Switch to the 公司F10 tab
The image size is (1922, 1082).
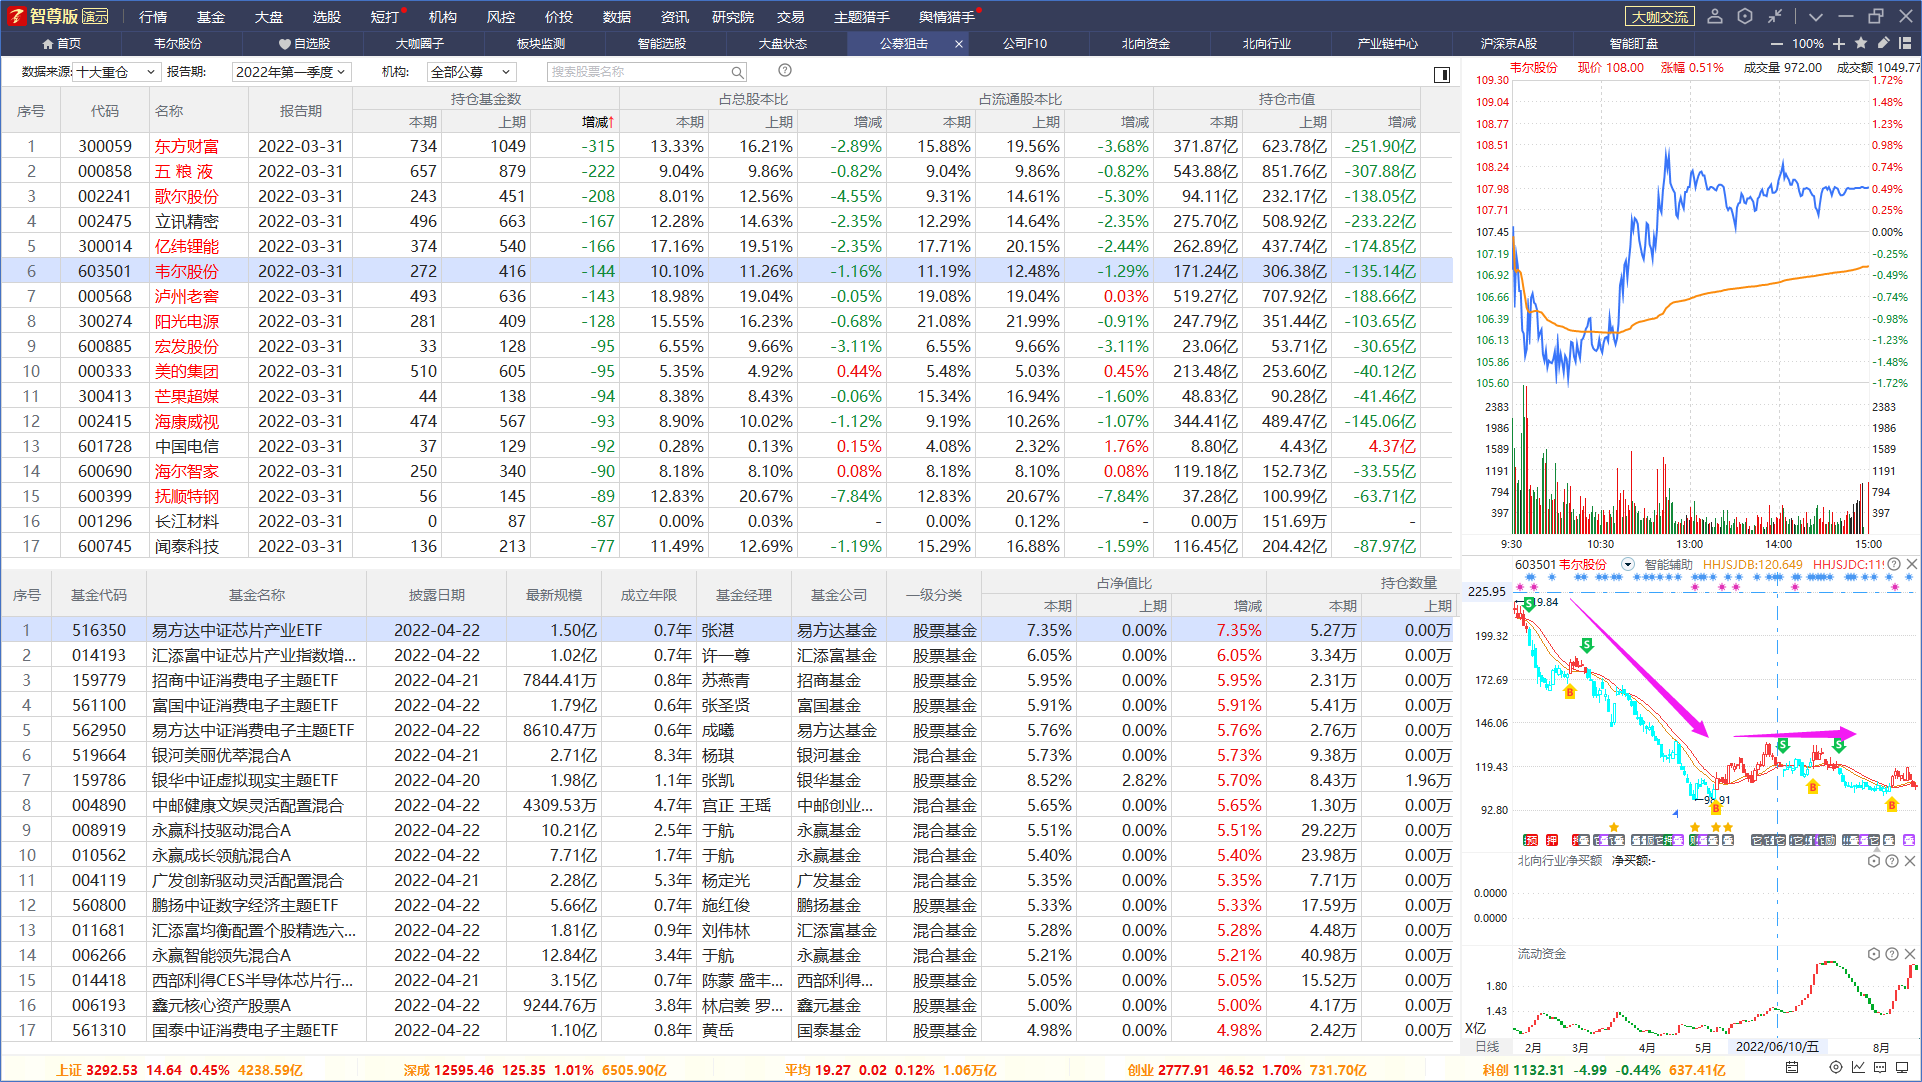coord(1025,44)
